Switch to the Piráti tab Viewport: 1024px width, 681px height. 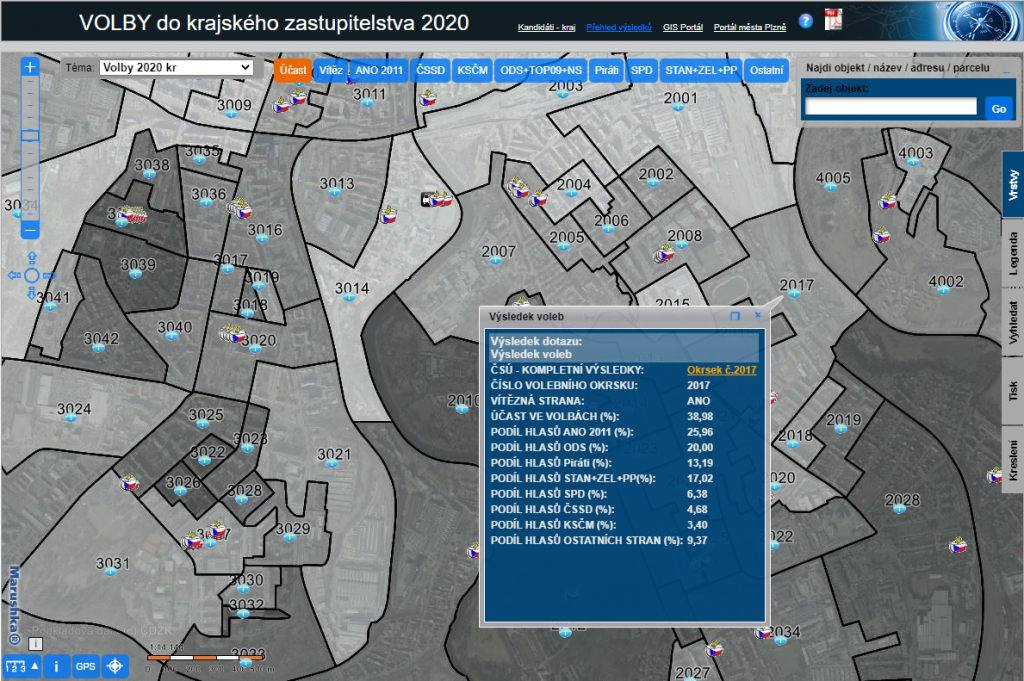coord(606,71)
